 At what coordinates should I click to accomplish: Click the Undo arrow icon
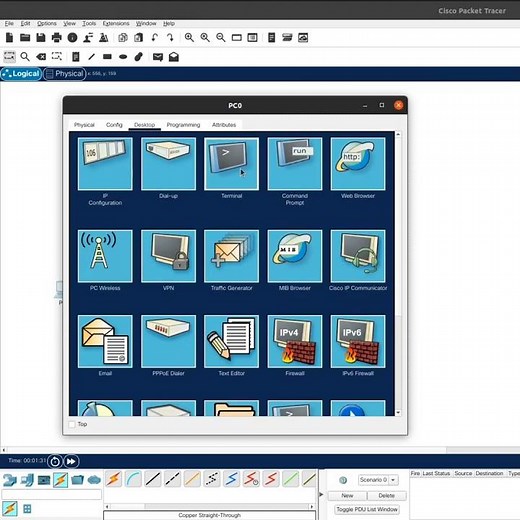pos(154,38)
